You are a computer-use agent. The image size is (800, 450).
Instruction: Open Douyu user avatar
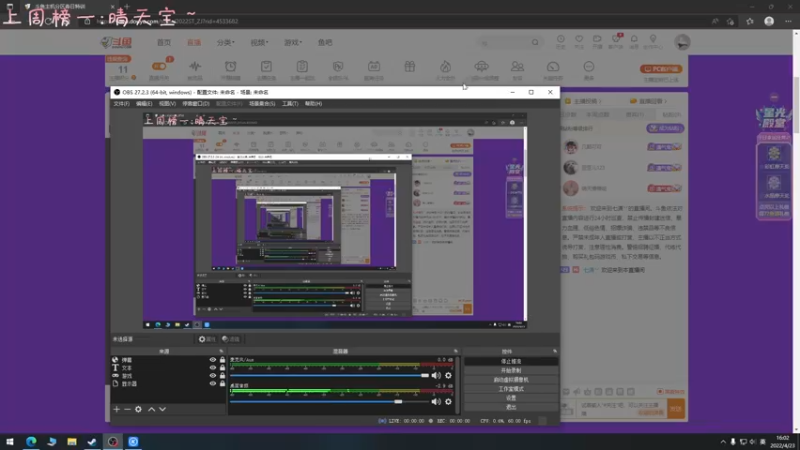pos(682,42)
